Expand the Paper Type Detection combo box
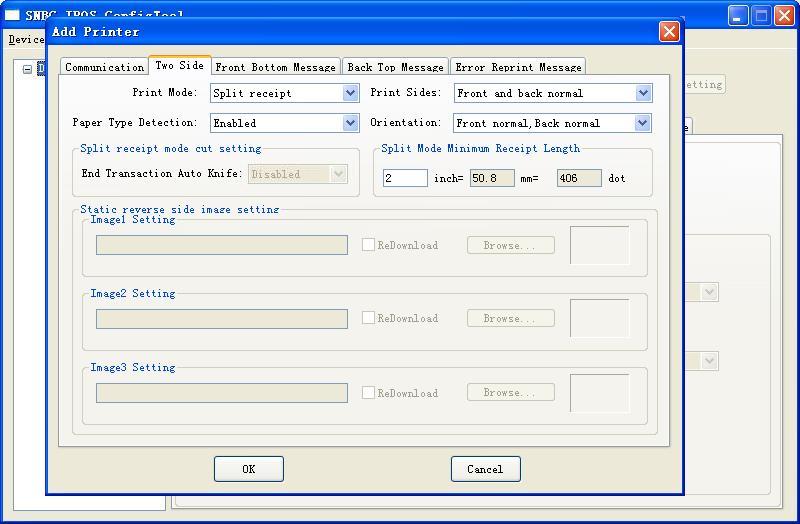 285,123
